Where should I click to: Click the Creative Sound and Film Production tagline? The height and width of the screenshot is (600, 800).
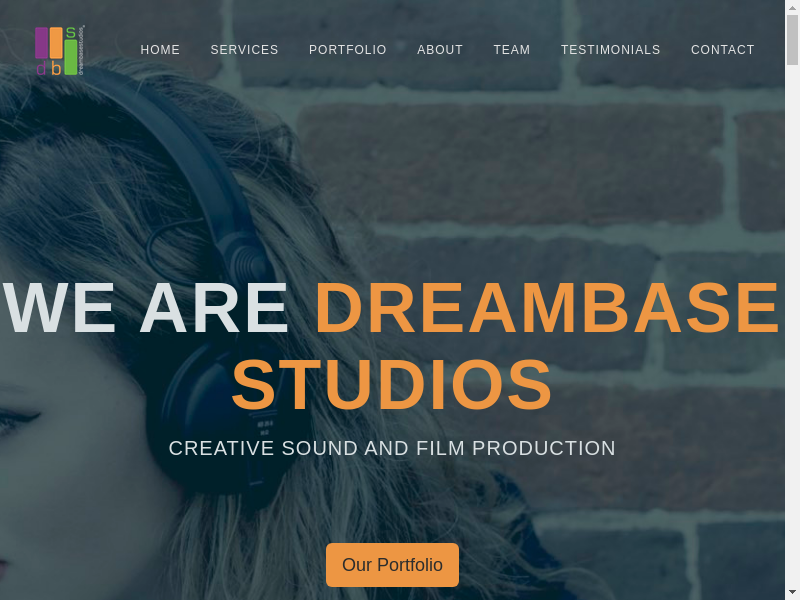click(392, 448)
